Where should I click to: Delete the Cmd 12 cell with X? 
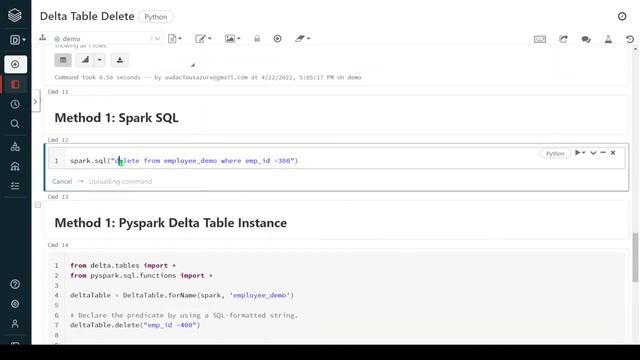point(613,153)
